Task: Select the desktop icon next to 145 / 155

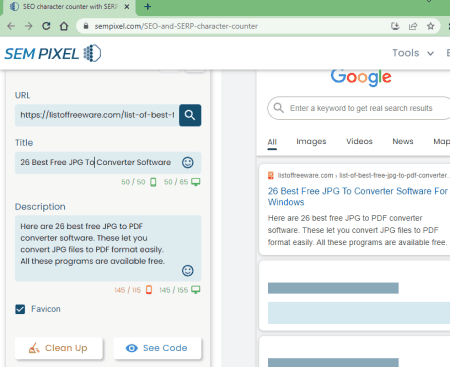Action: [196, 290]
